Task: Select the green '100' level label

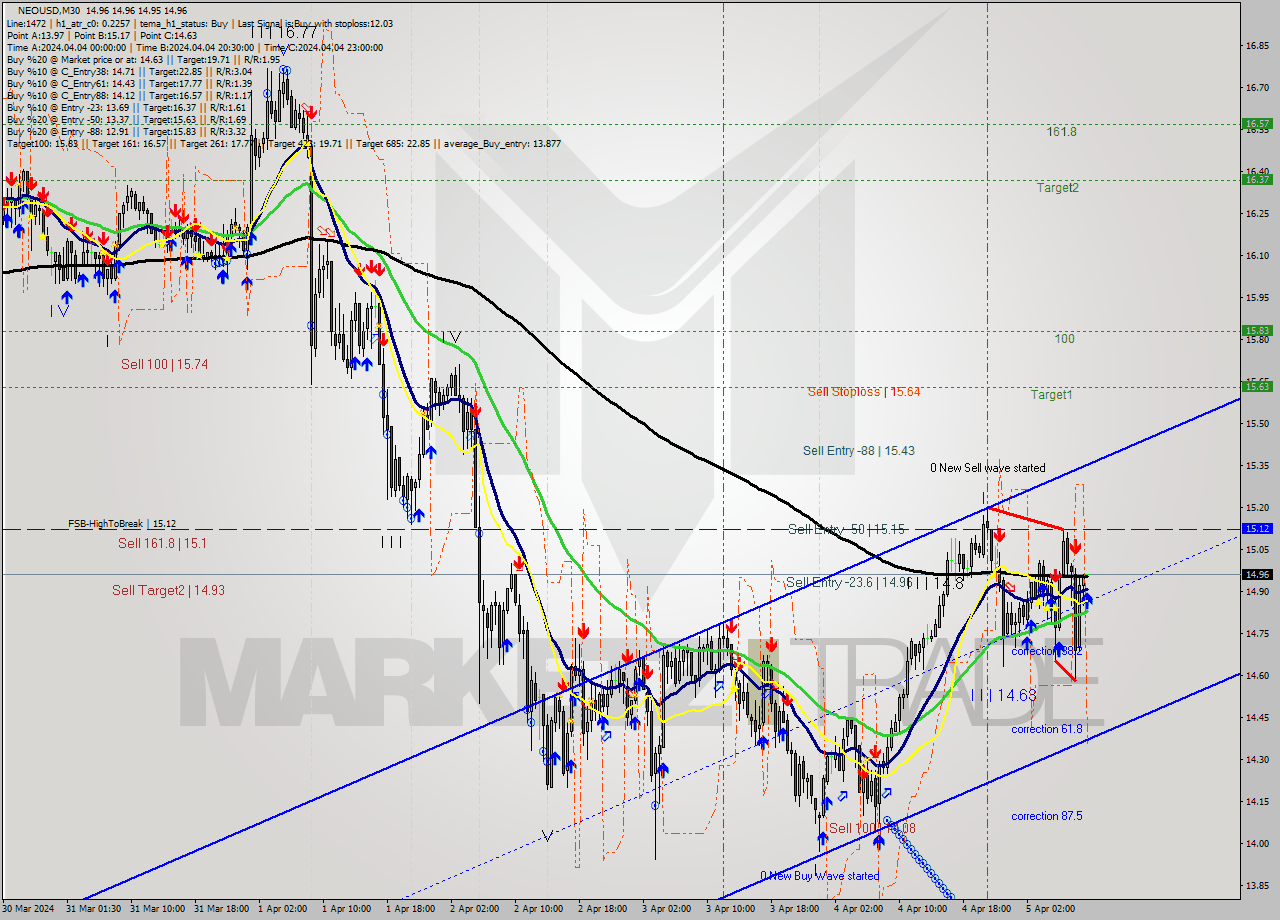Action: (1064, 339)
